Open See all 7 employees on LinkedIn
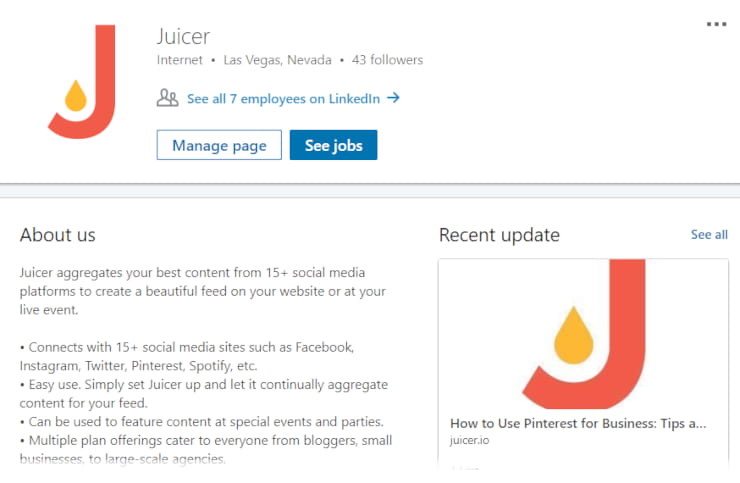 pyautogui.click(x=283, y=99)
